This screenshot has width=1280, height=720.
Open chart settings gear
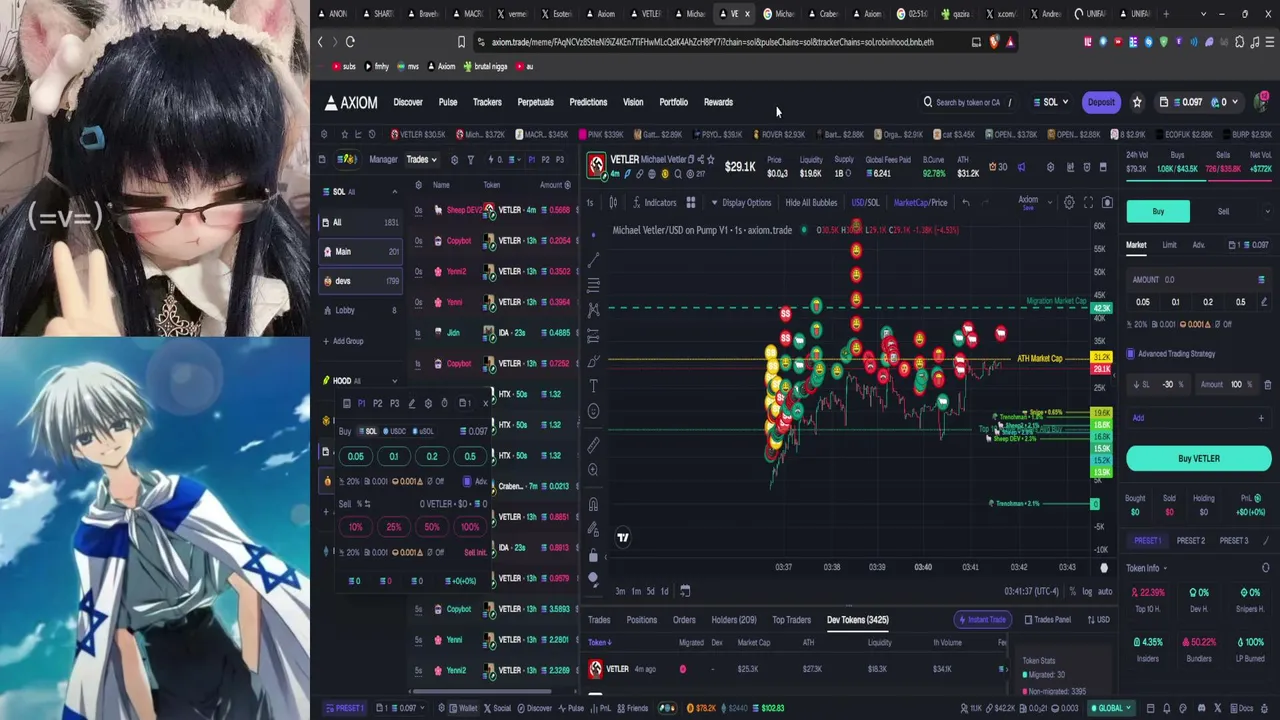point(1069,203)
